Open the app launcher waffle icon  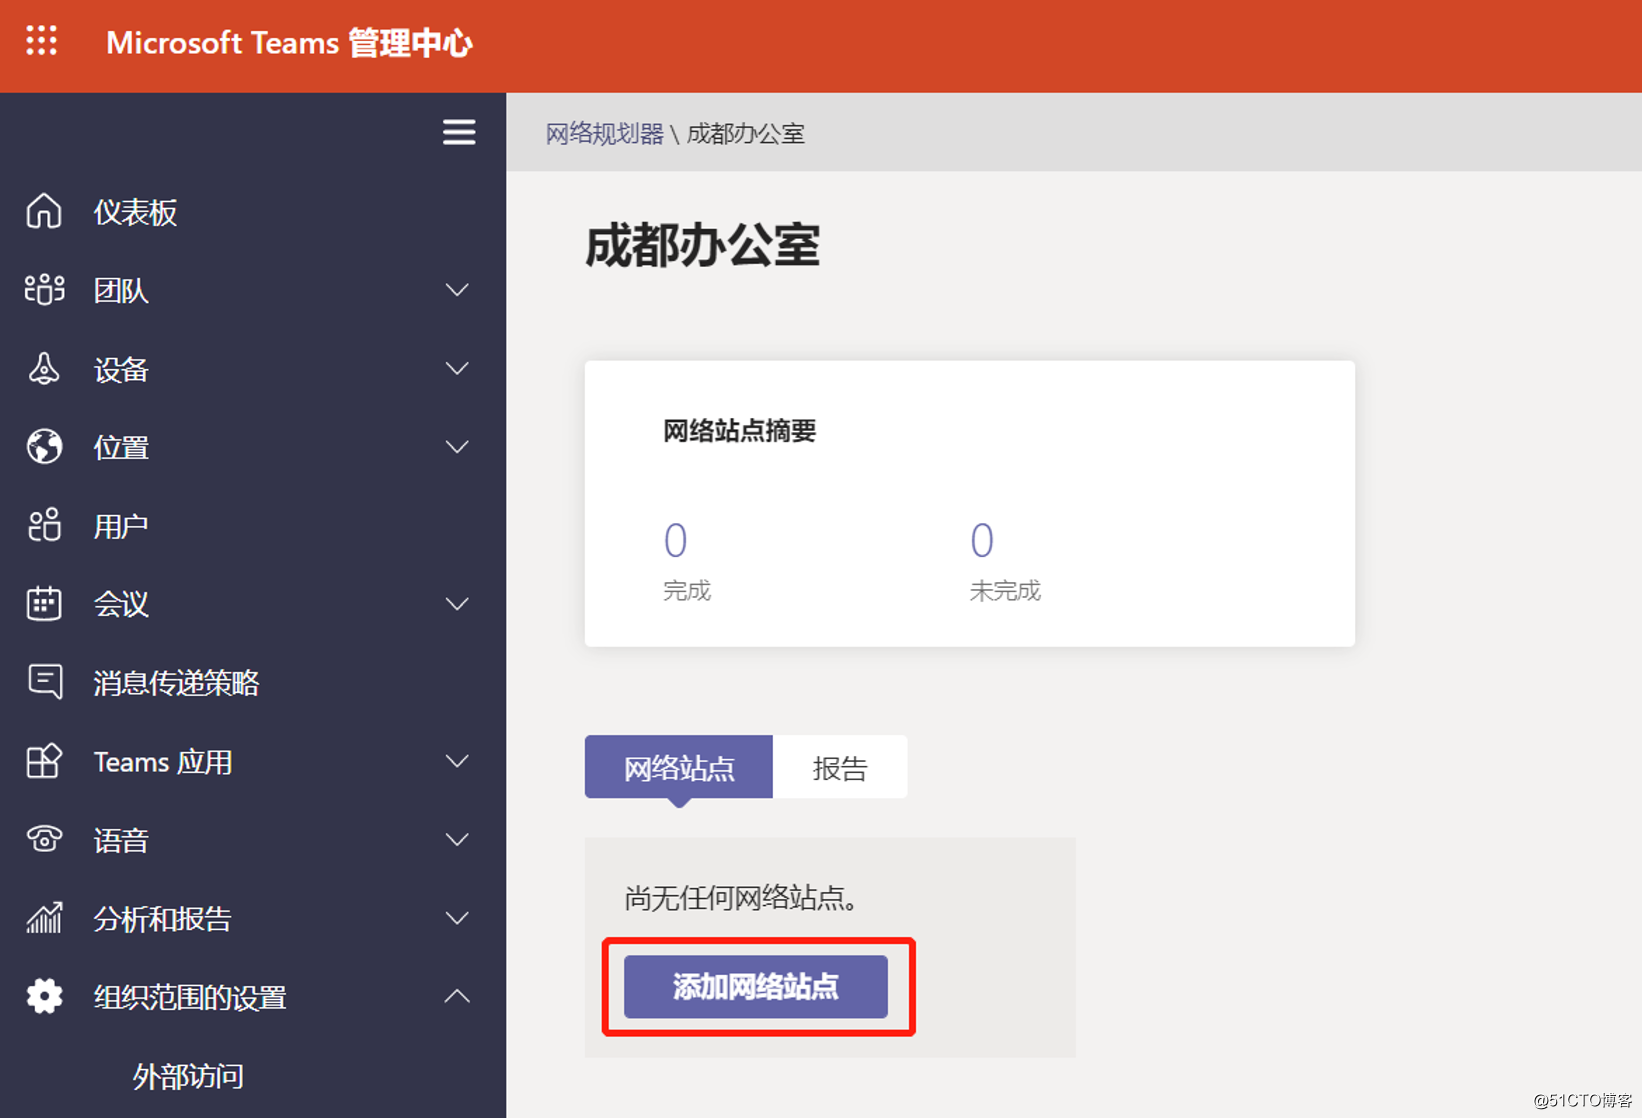point(41,41)
